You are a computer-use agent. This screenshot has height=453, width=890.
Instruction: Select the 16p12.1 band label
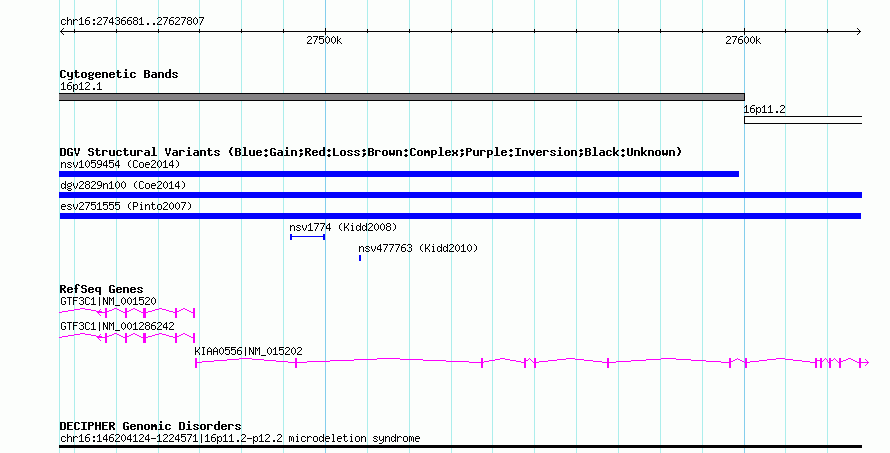(81, 87)
